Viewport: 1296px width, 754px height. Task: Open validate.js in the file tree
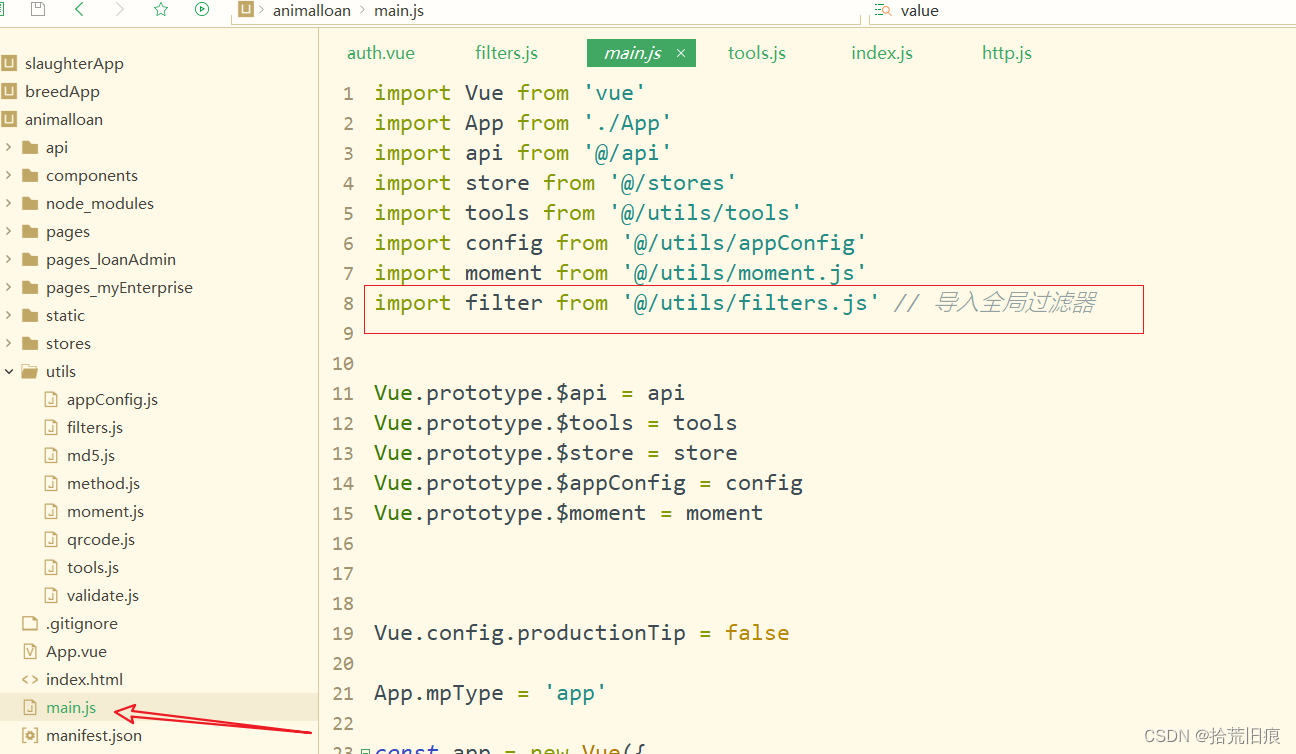pyautogui.click(x=103, y=595)
